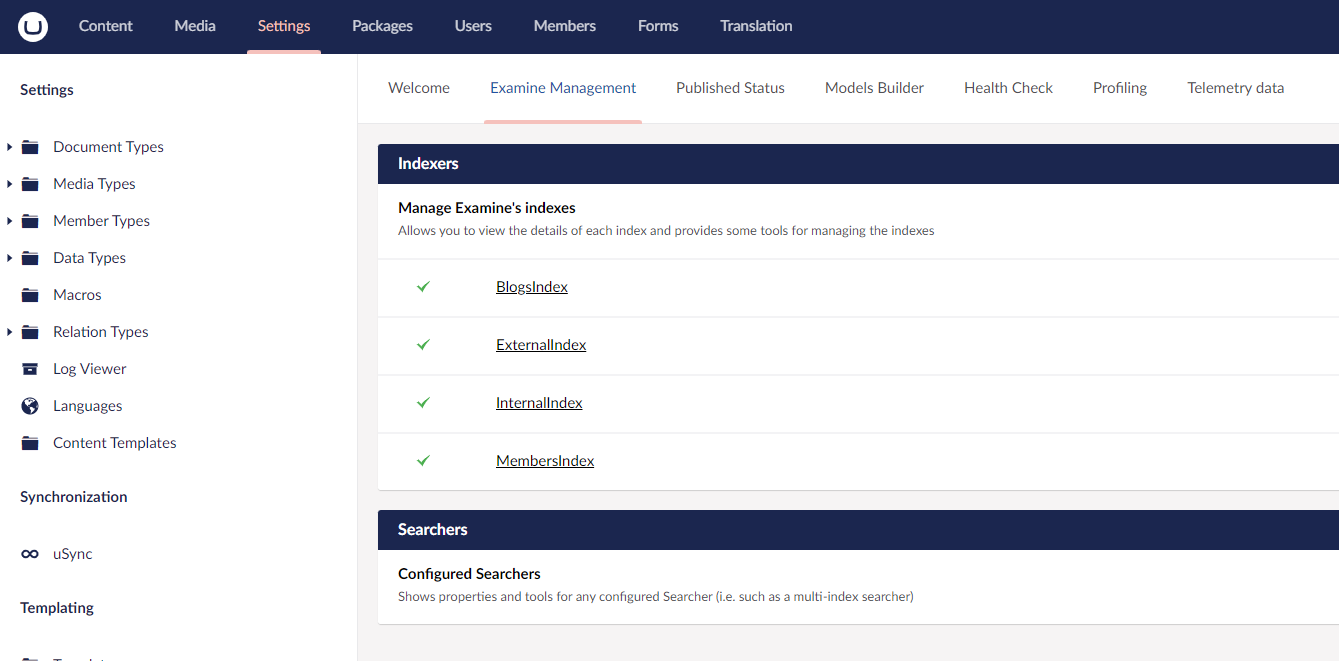Expand the Relation Types tree node

coord(9,332)
